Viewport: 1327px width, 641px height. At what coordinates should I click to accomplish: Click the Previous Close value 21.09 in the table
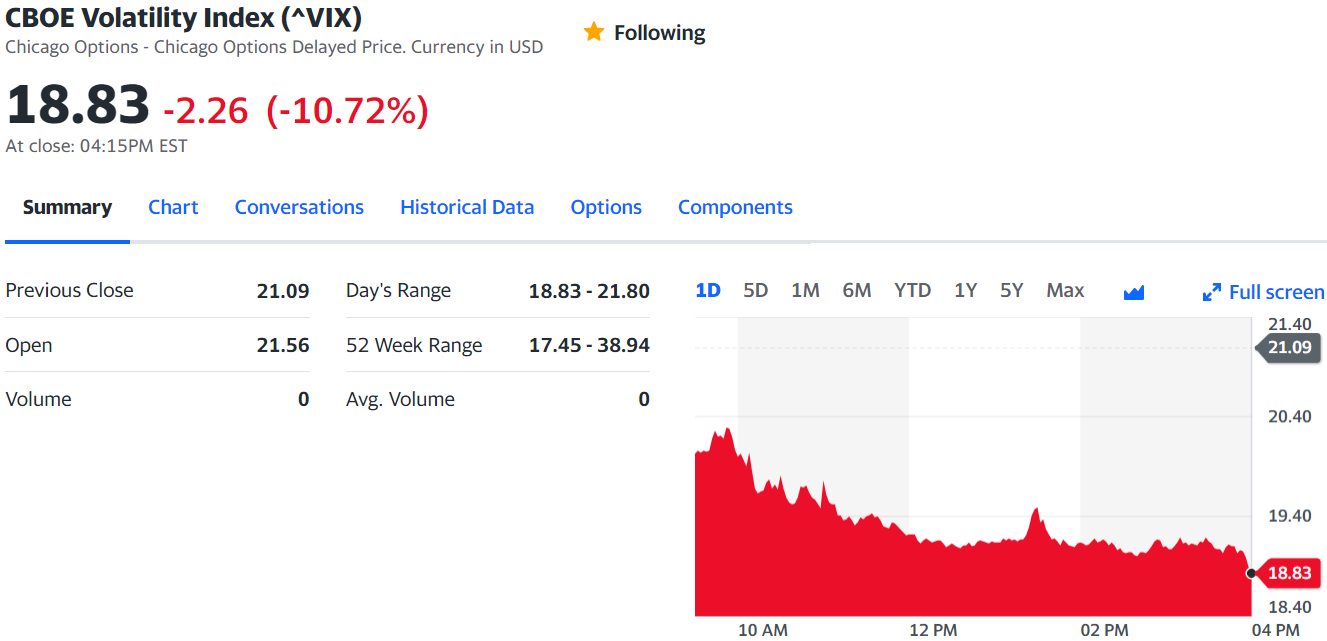283,291
